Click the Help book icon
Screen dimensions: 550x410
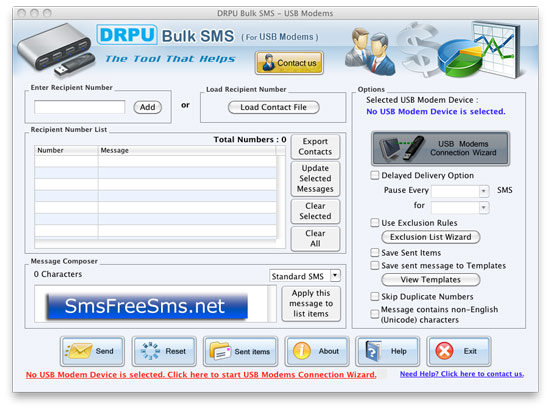(x=373, y=351)
